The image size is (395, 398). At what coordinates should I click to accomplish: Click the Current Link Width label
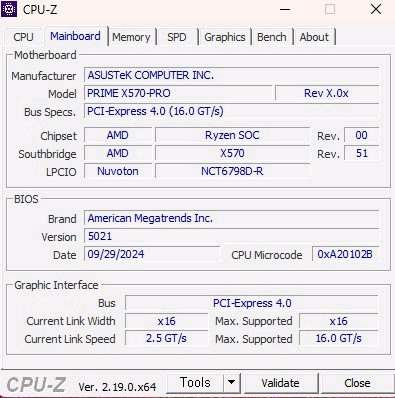71,321
